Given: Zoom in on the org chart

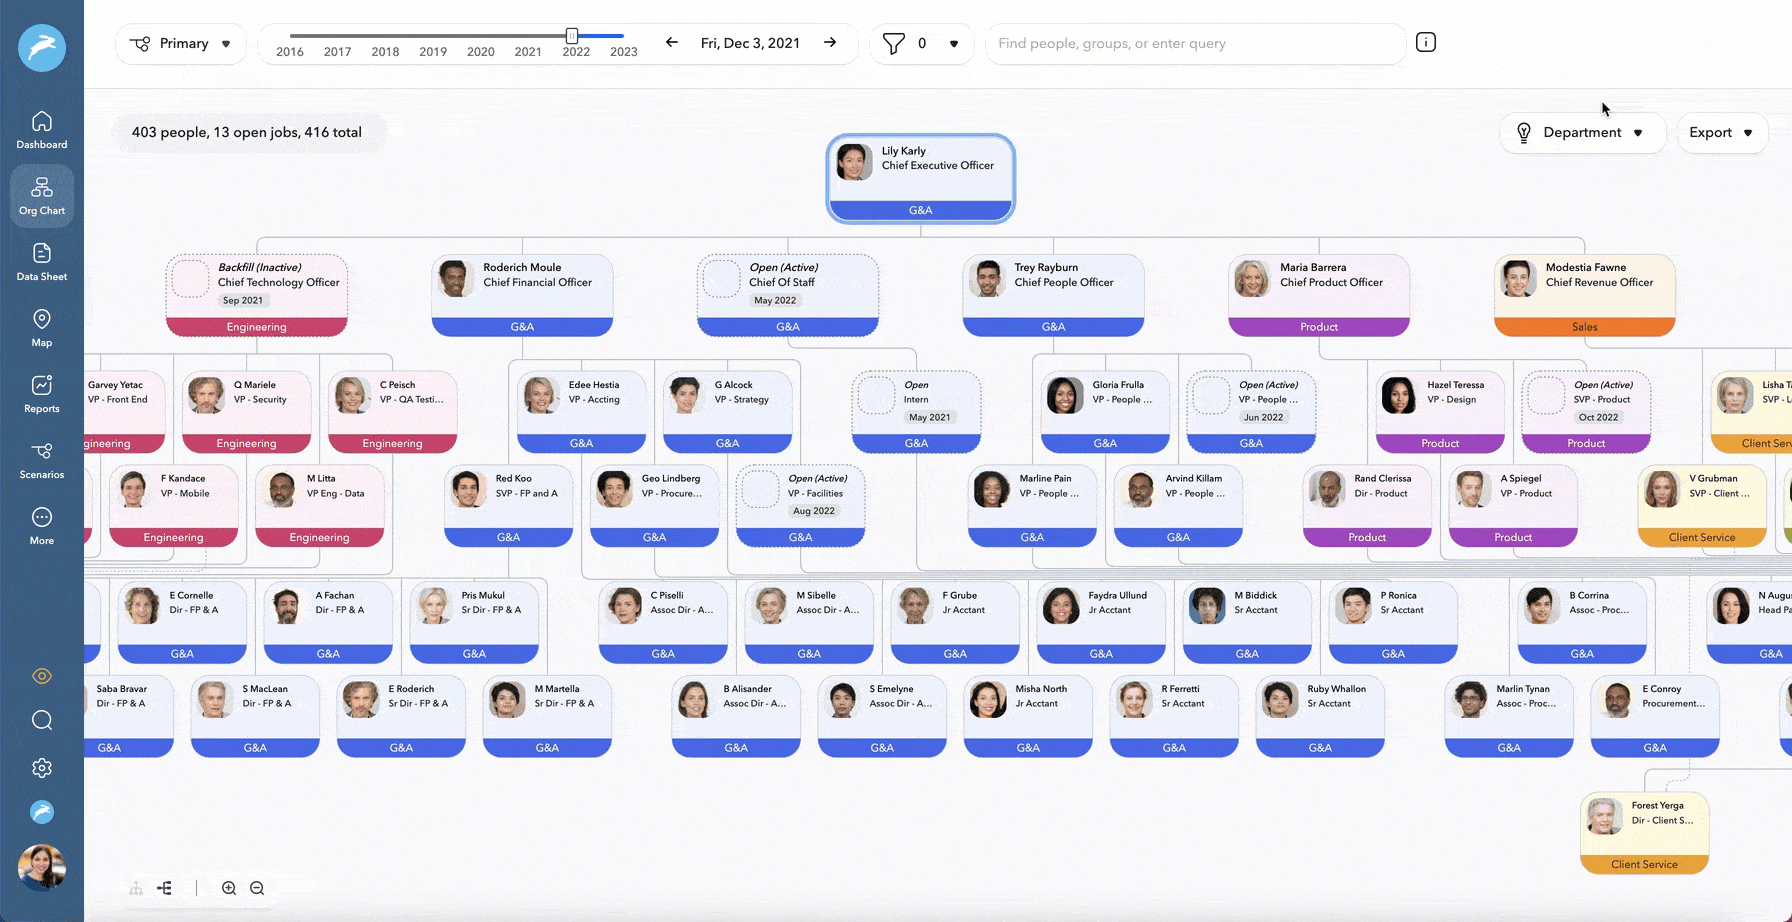Looking at the screenshot, I should point(228,887).
